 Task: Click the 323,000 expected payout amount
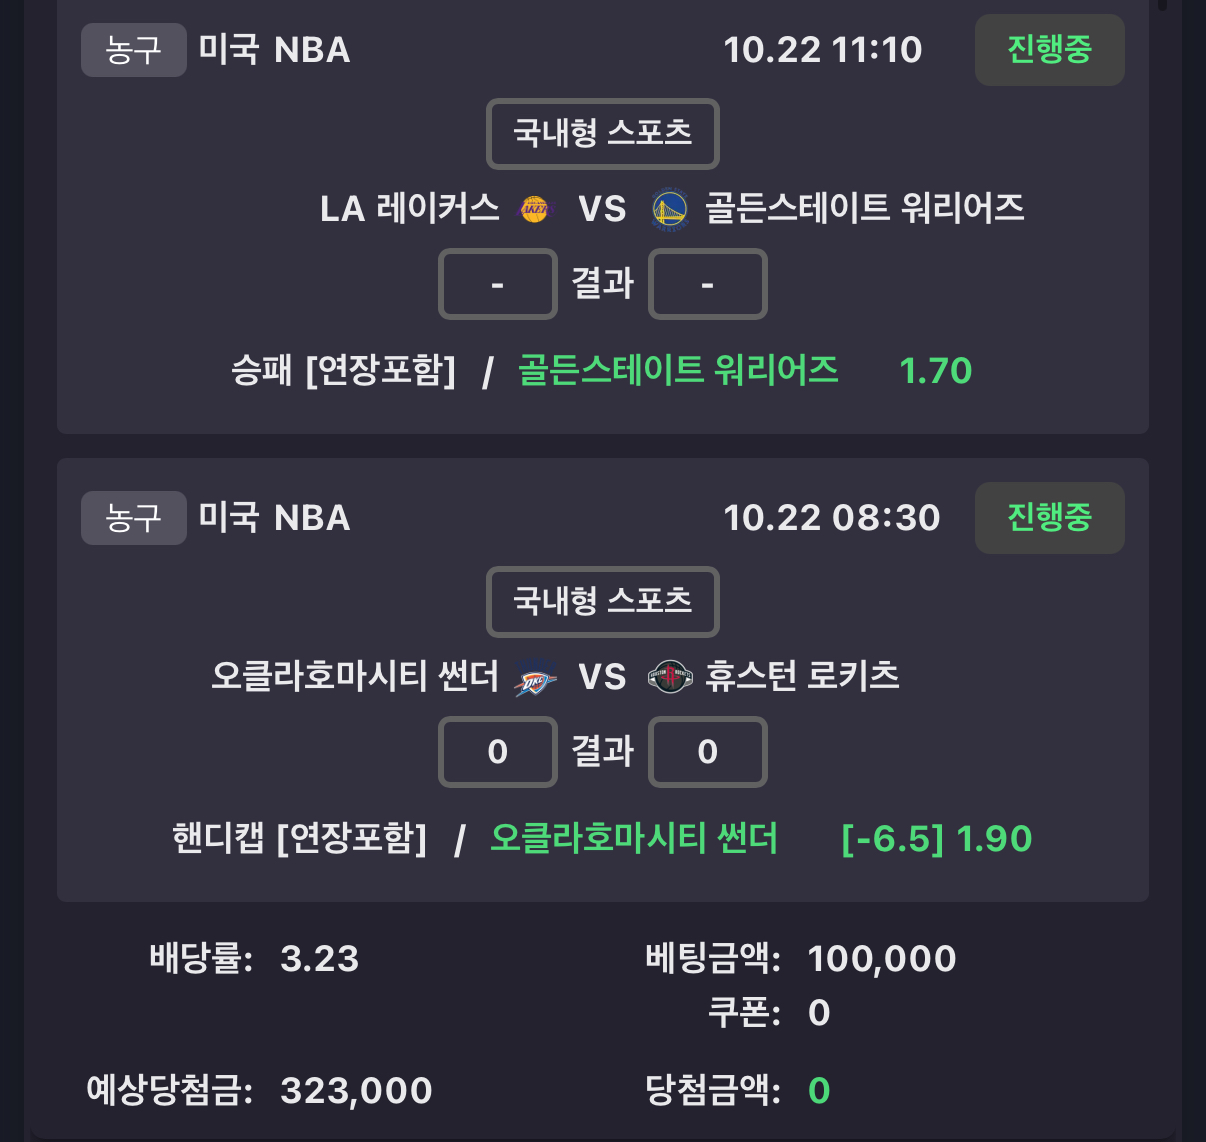[x=356, y=1091]
